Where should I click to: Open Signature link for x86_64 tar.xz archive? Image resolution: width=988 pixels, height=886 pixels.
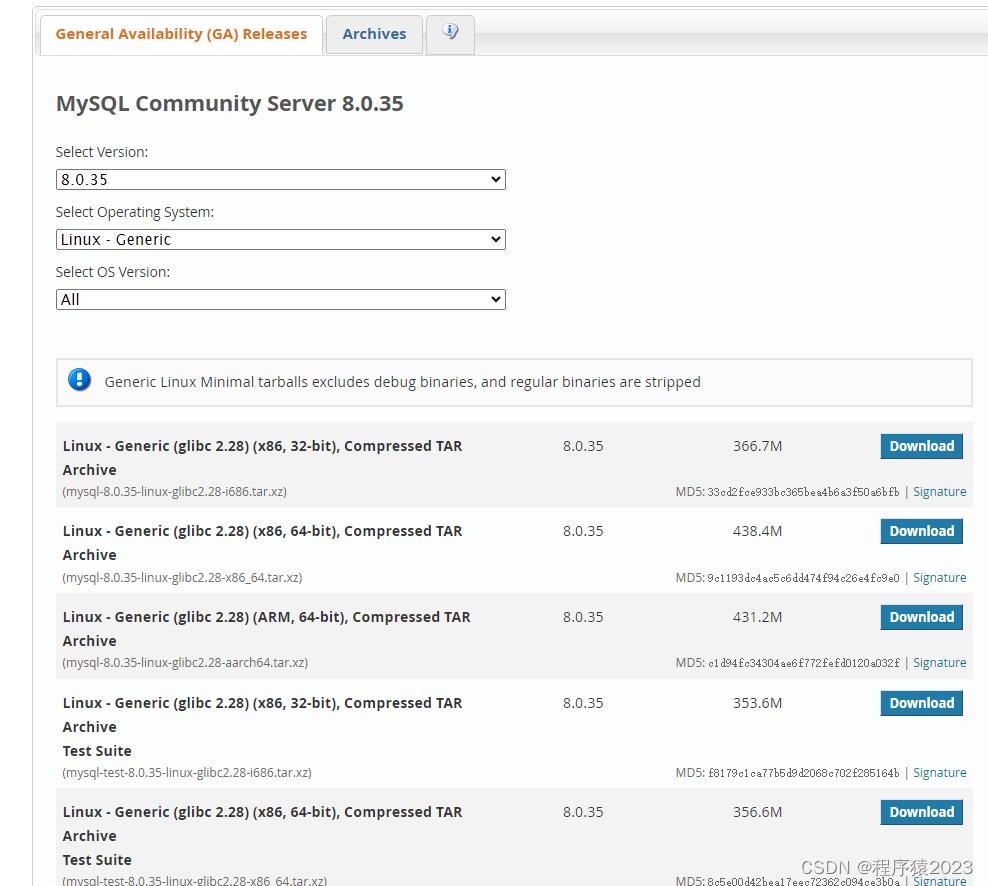[x=939, y=577]
